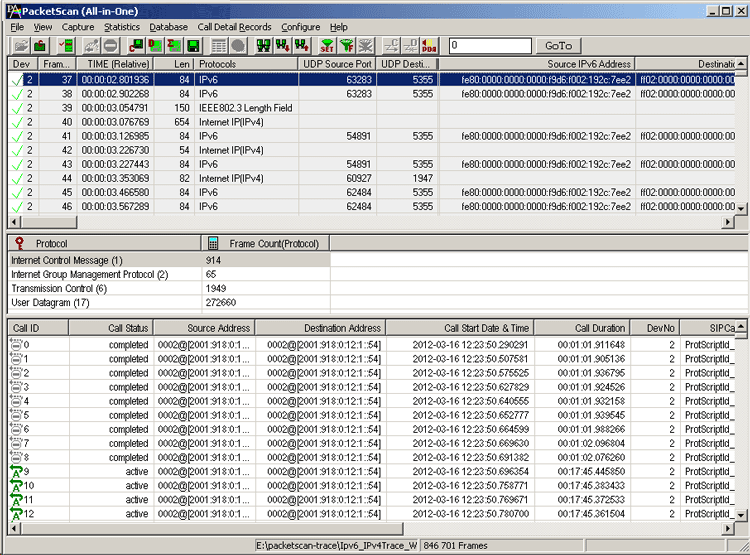Open the File menu
The image size is (750, 555).
17,27
